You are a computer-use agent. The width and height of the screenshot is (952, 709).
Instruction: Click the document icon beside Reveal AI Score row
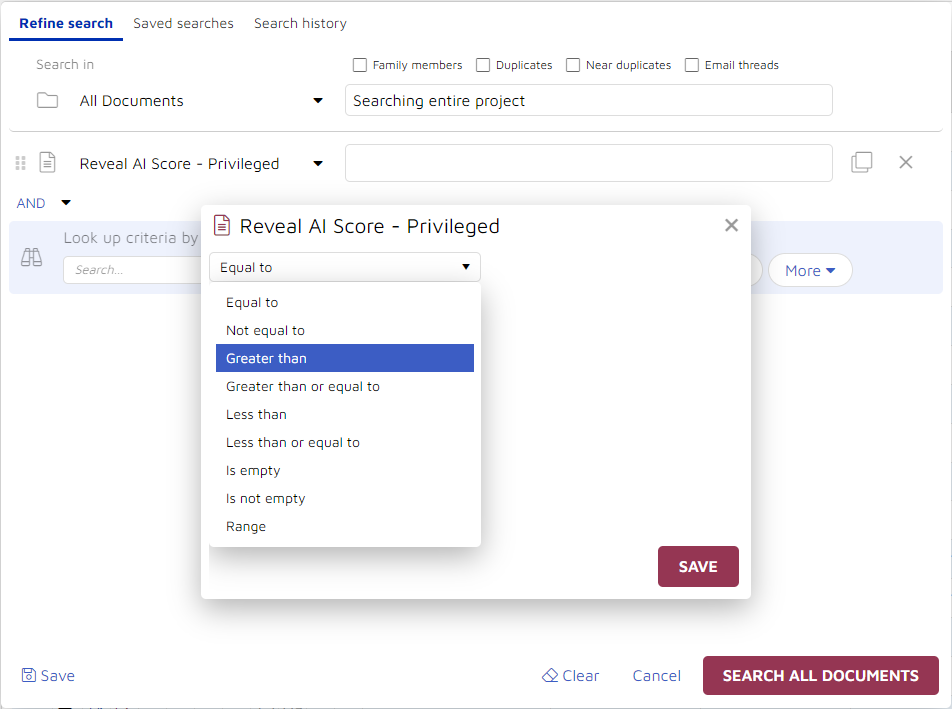[x=47, y=163]
